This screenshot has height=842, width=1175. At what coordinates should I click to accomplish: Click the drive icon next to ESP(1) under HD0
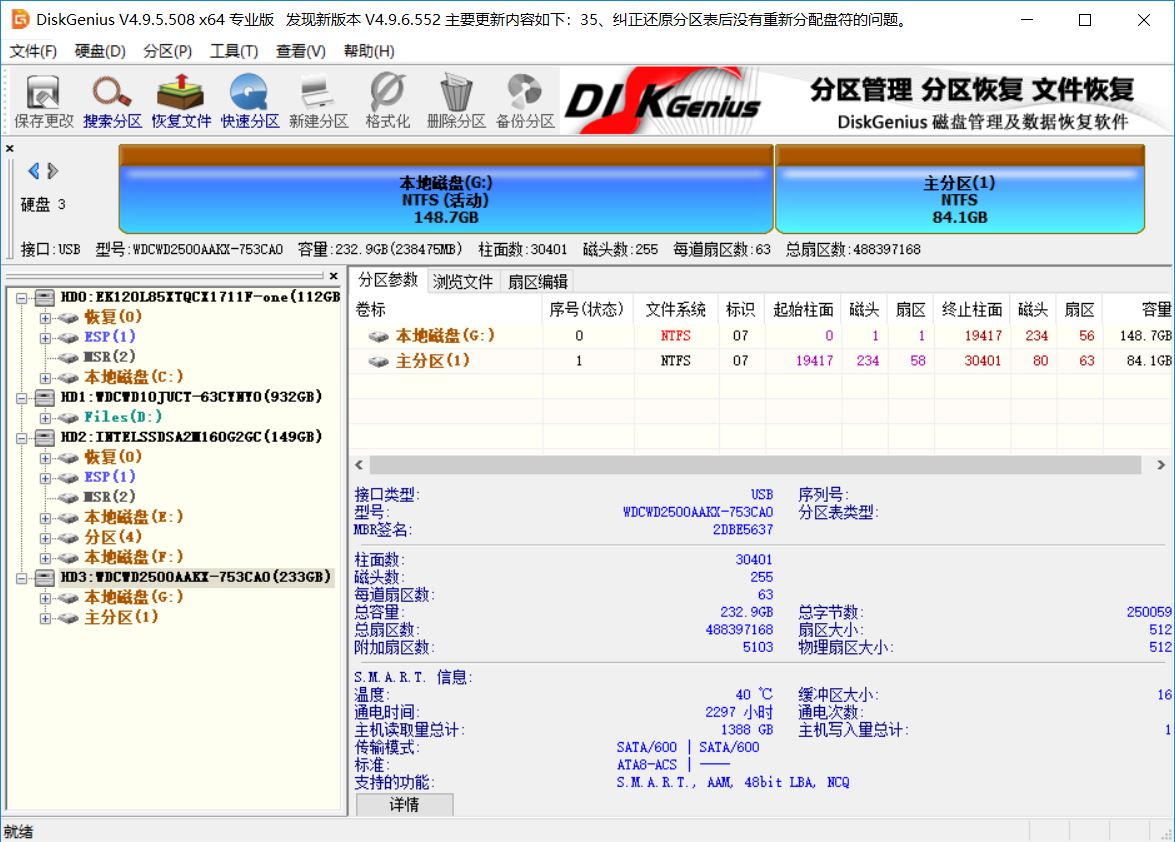68,338
